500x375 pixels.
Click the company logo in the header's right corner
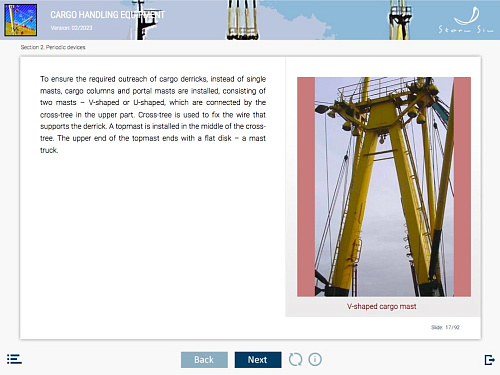point(466,20)
